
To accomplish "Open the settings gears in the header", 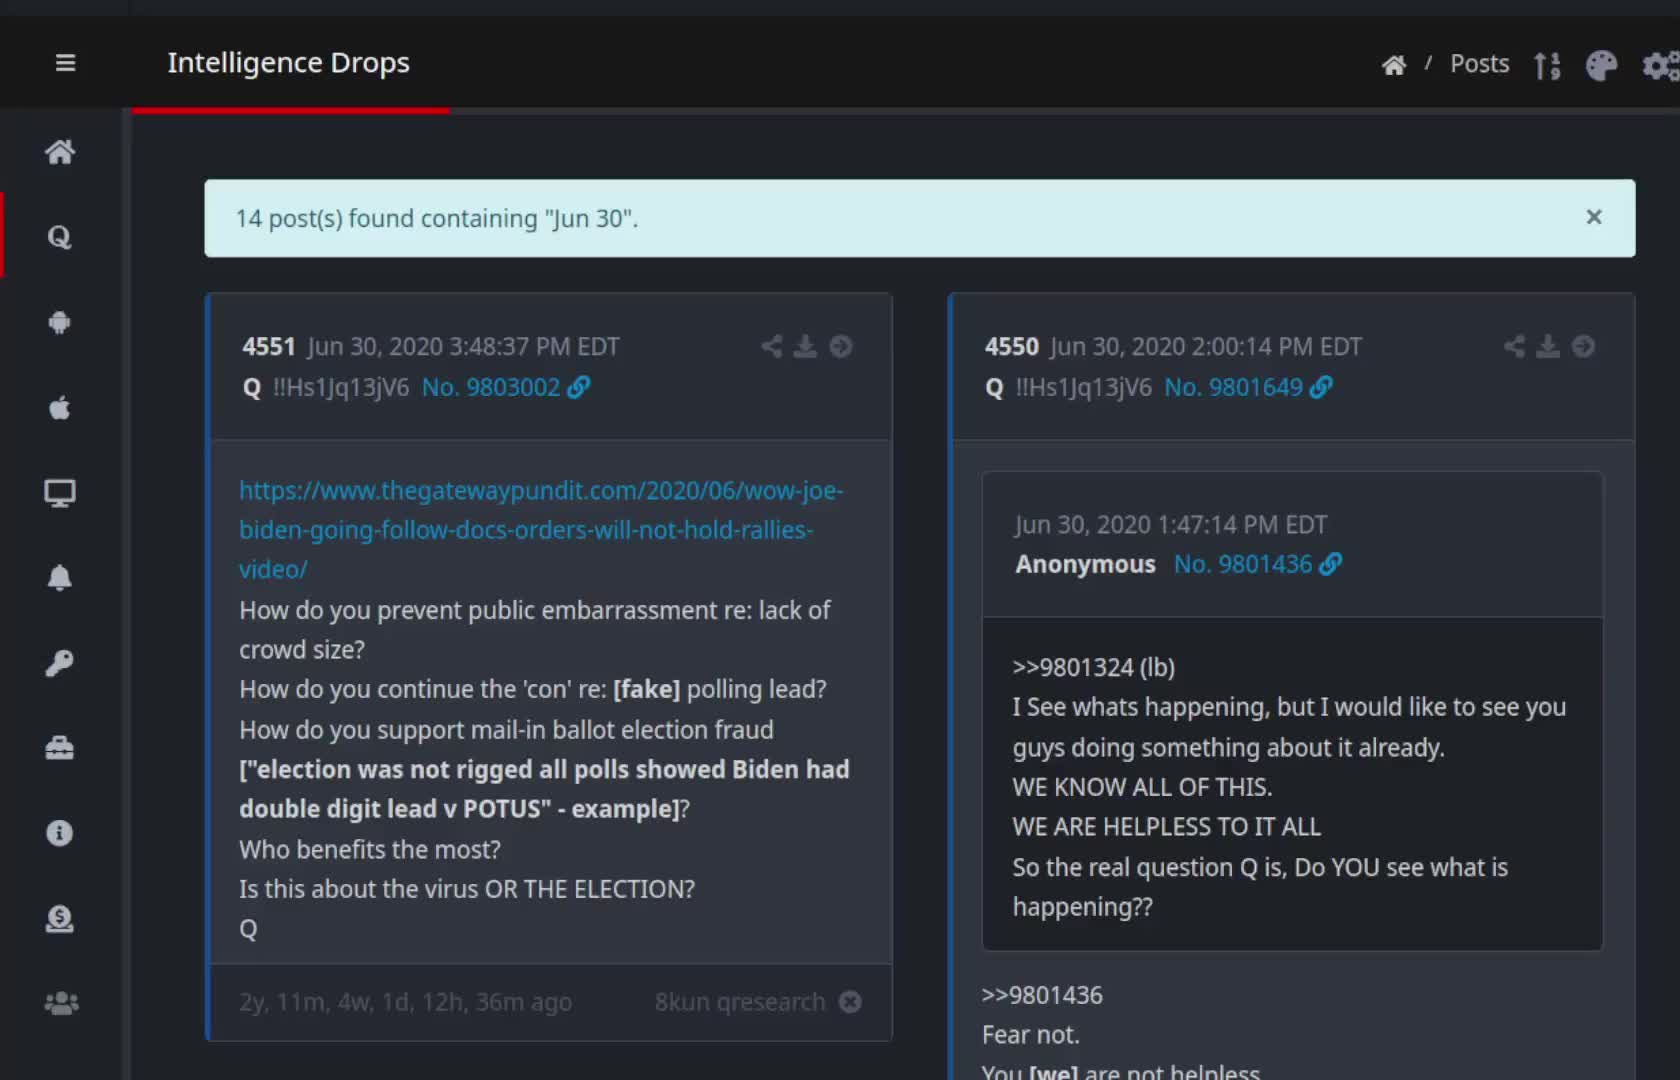I will (x=1660, y=66).
